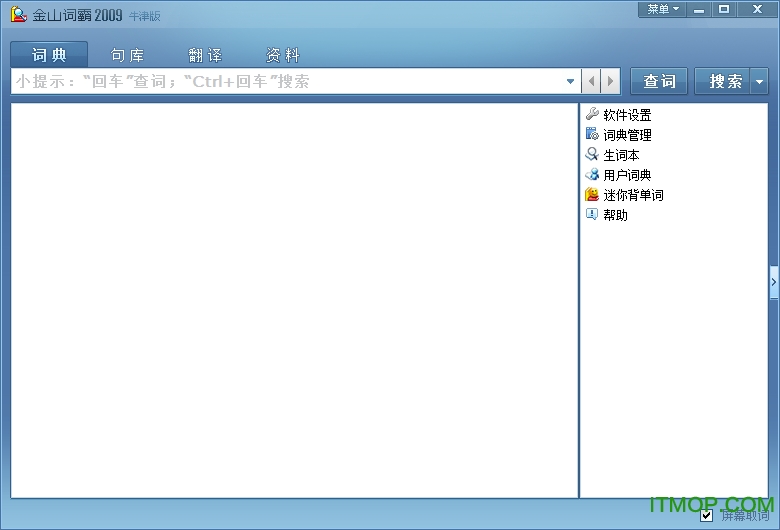780x530 pixels.
Task: Click the 生词本 magnifier icon
Action: pos(592,155)
